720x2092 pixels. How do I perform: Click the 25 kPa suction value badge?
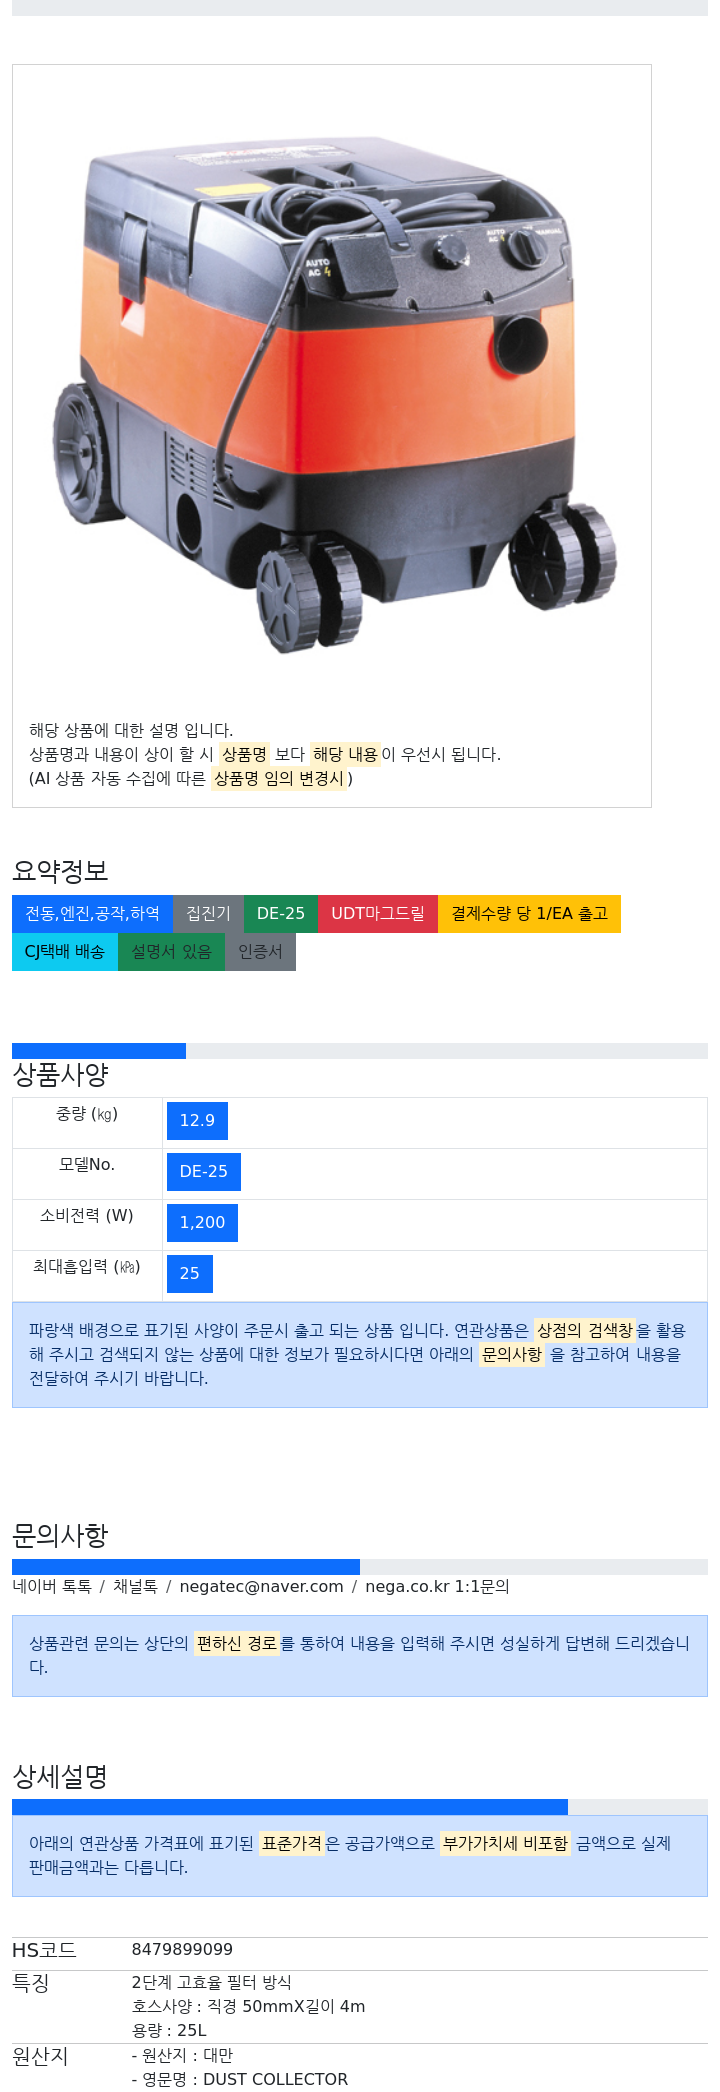click(x=190, y=1274)
